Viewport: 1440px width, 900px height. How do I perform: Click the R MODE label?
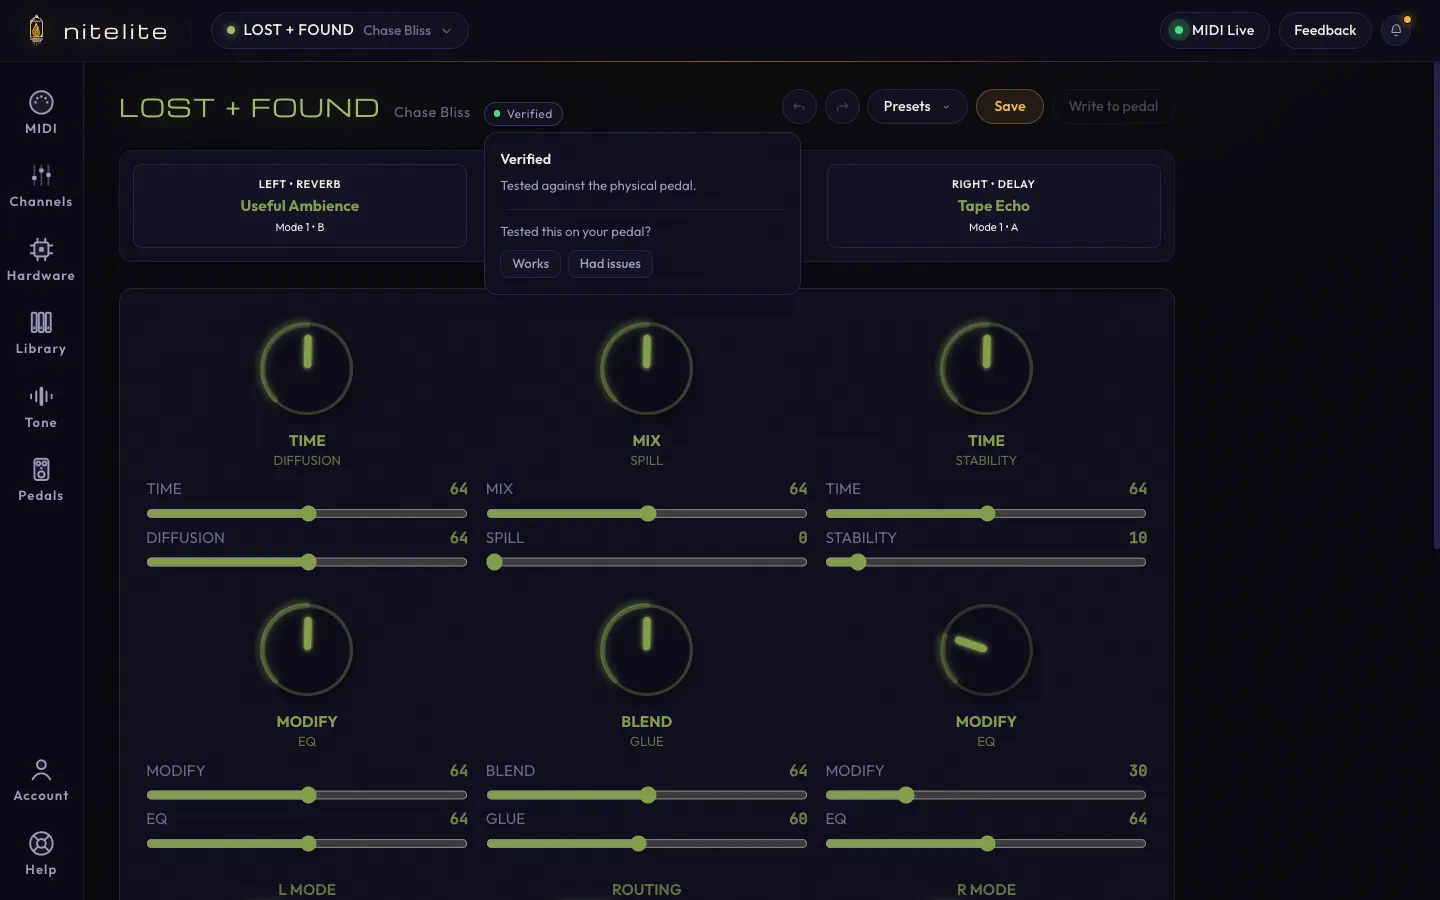tap(986, 890)
